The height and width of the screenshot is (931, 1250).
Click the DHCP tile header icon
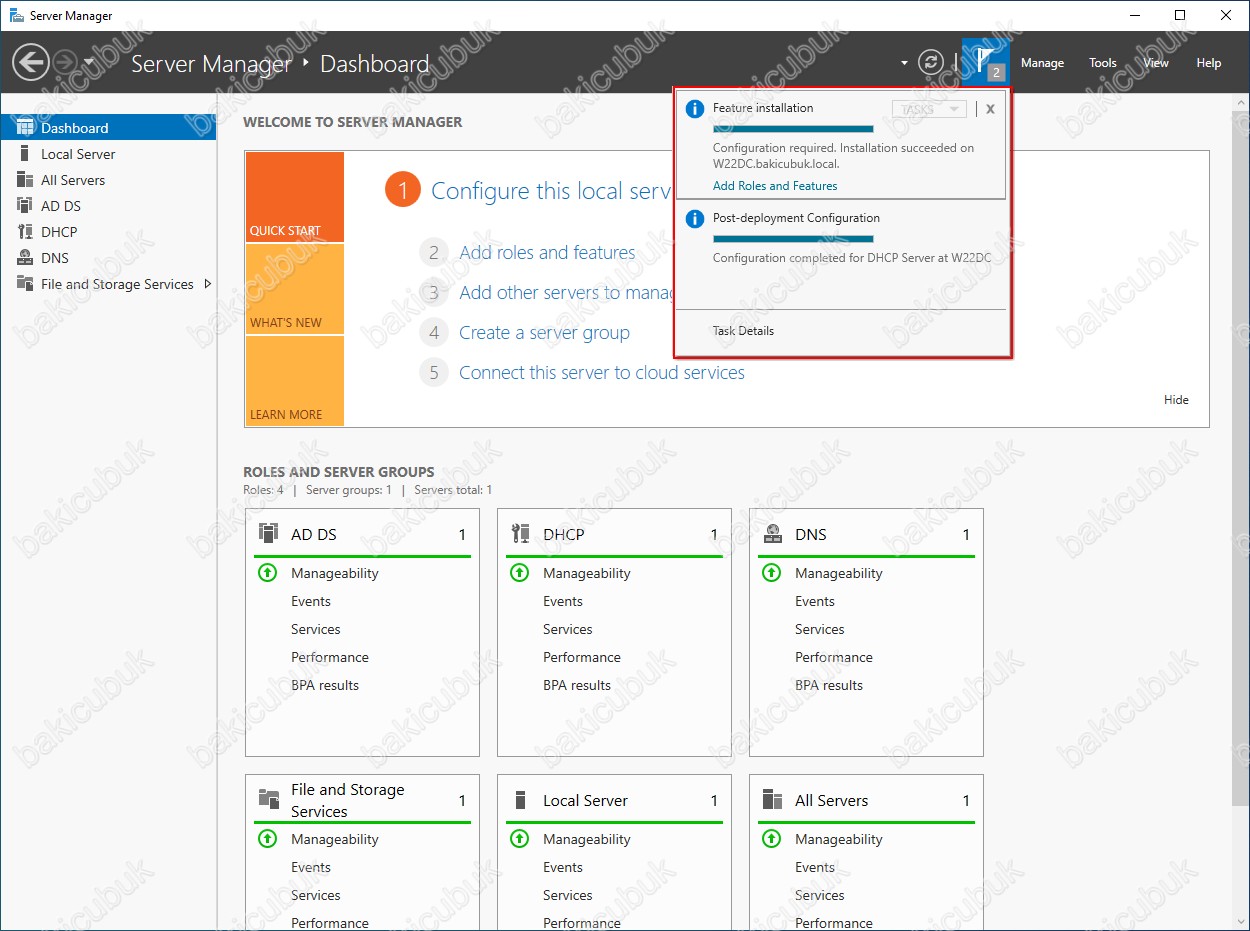[x=520, y=534]
